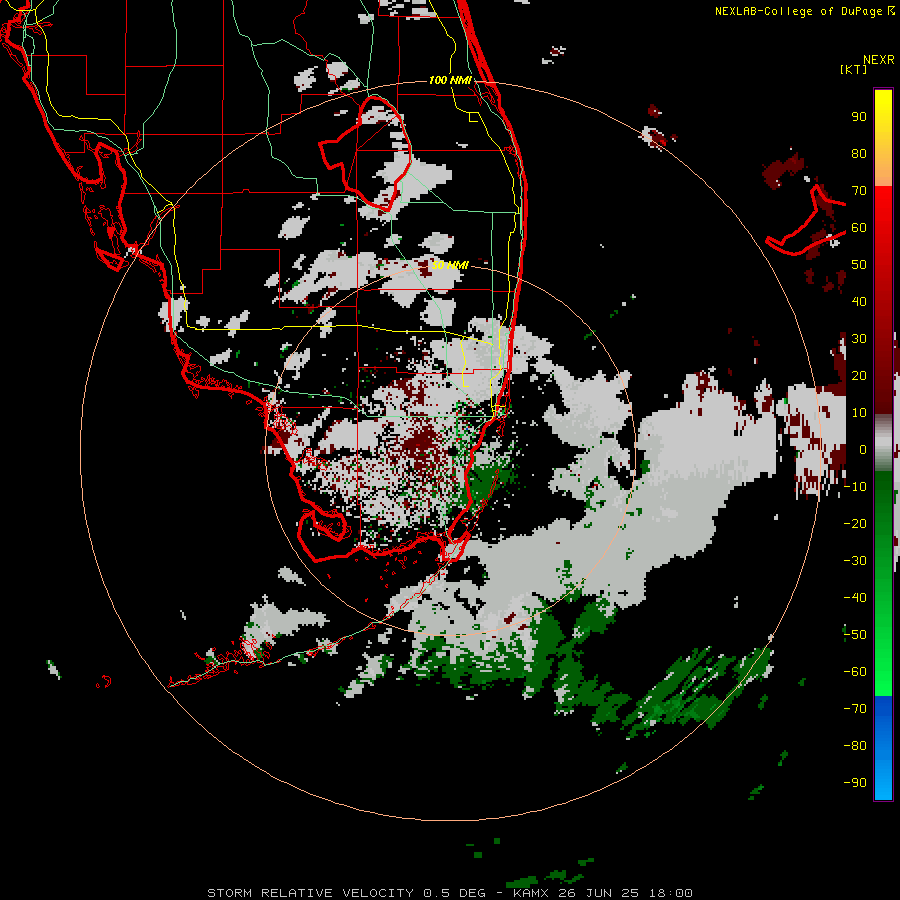Click the 0 value on the velocity scale
900x900 pixels.
click(x=862, y=449)
